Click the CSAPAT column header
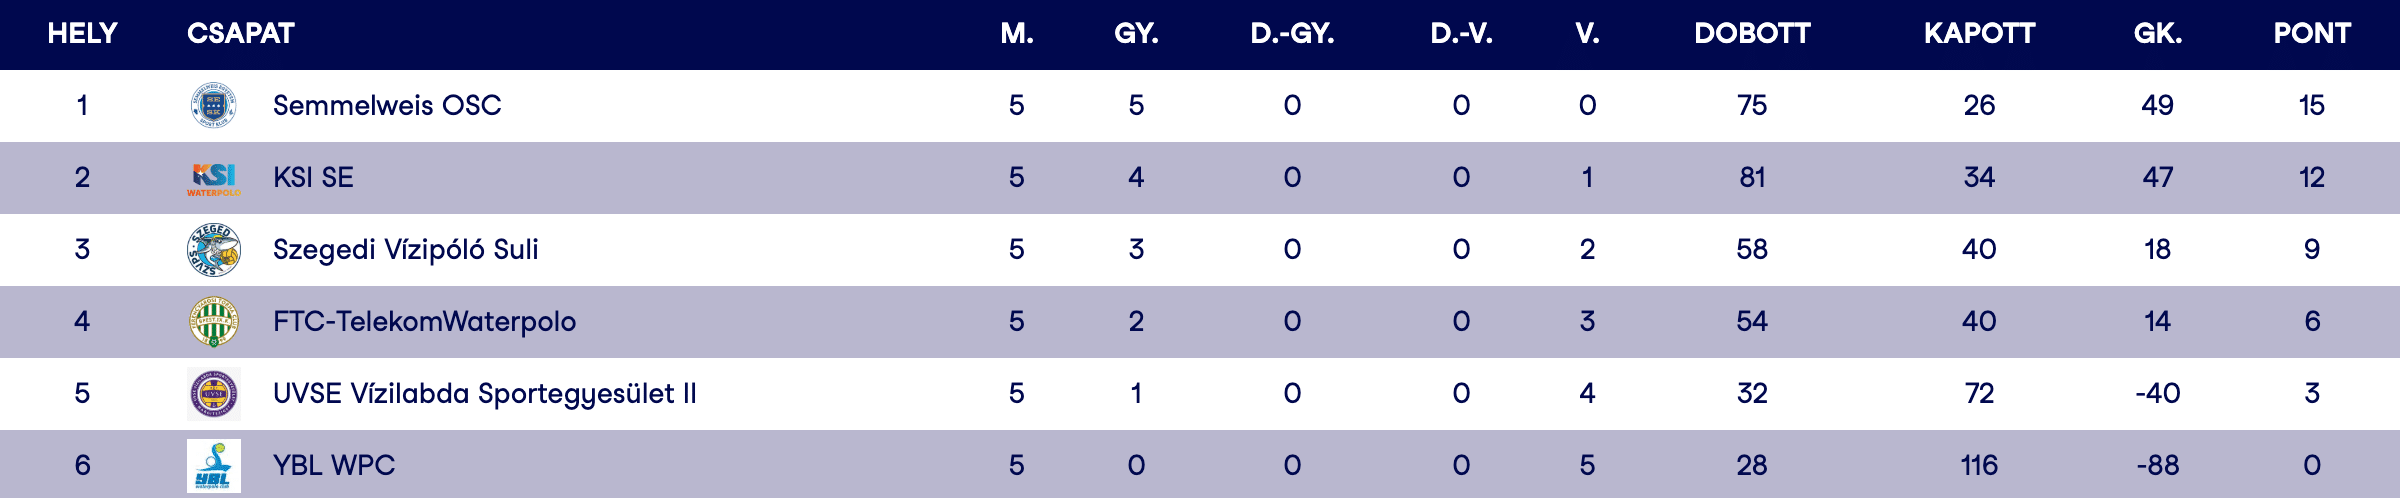The height and width of the screenshot is (498, 2400). point(240,34)
